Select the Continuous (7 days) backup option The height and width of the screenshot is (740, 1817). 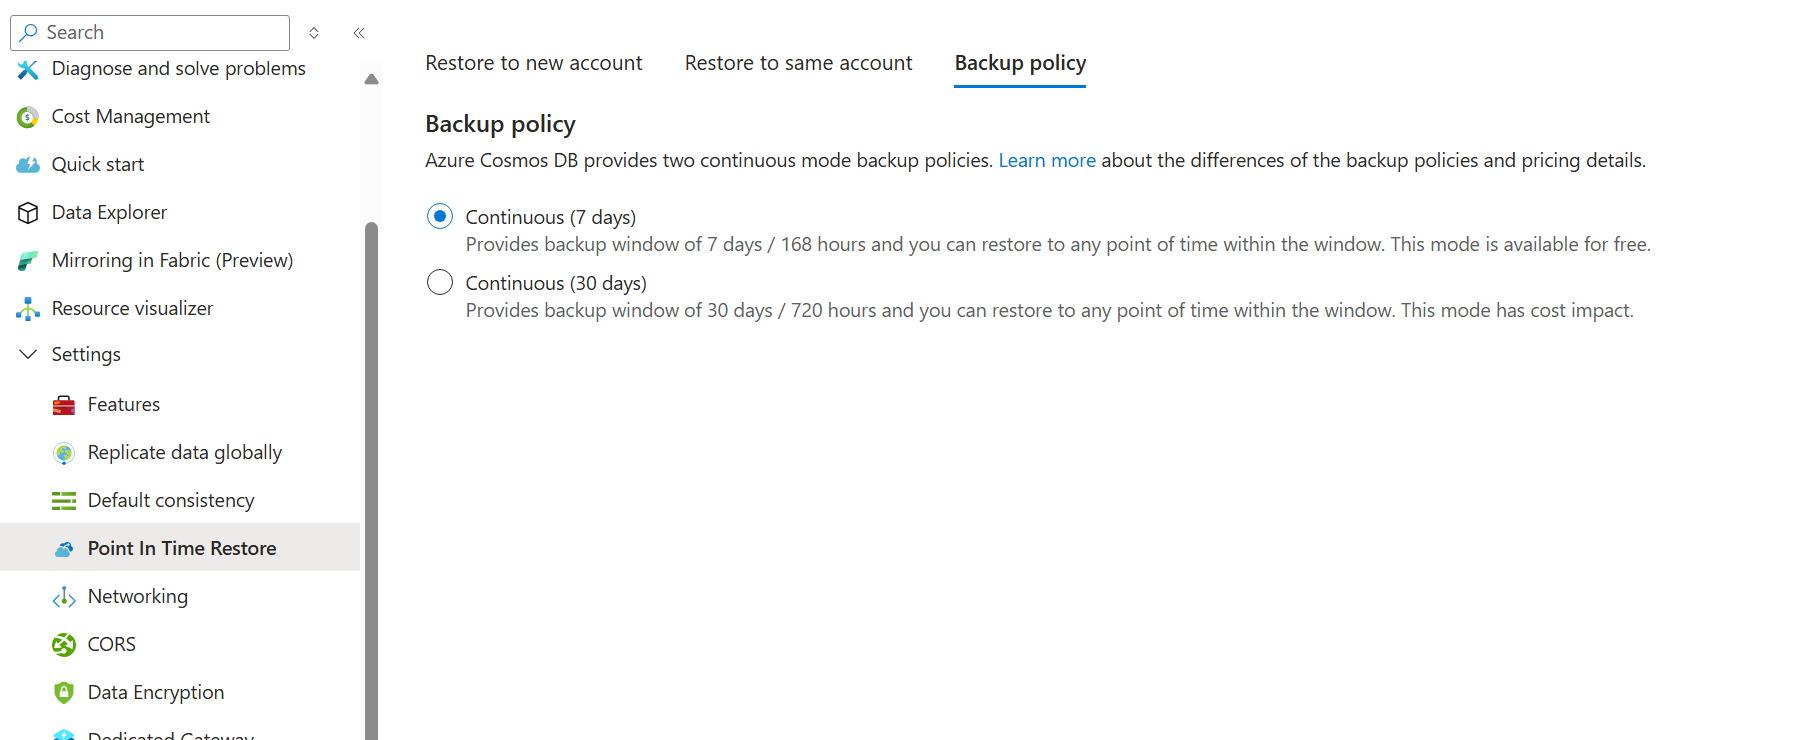440,216
